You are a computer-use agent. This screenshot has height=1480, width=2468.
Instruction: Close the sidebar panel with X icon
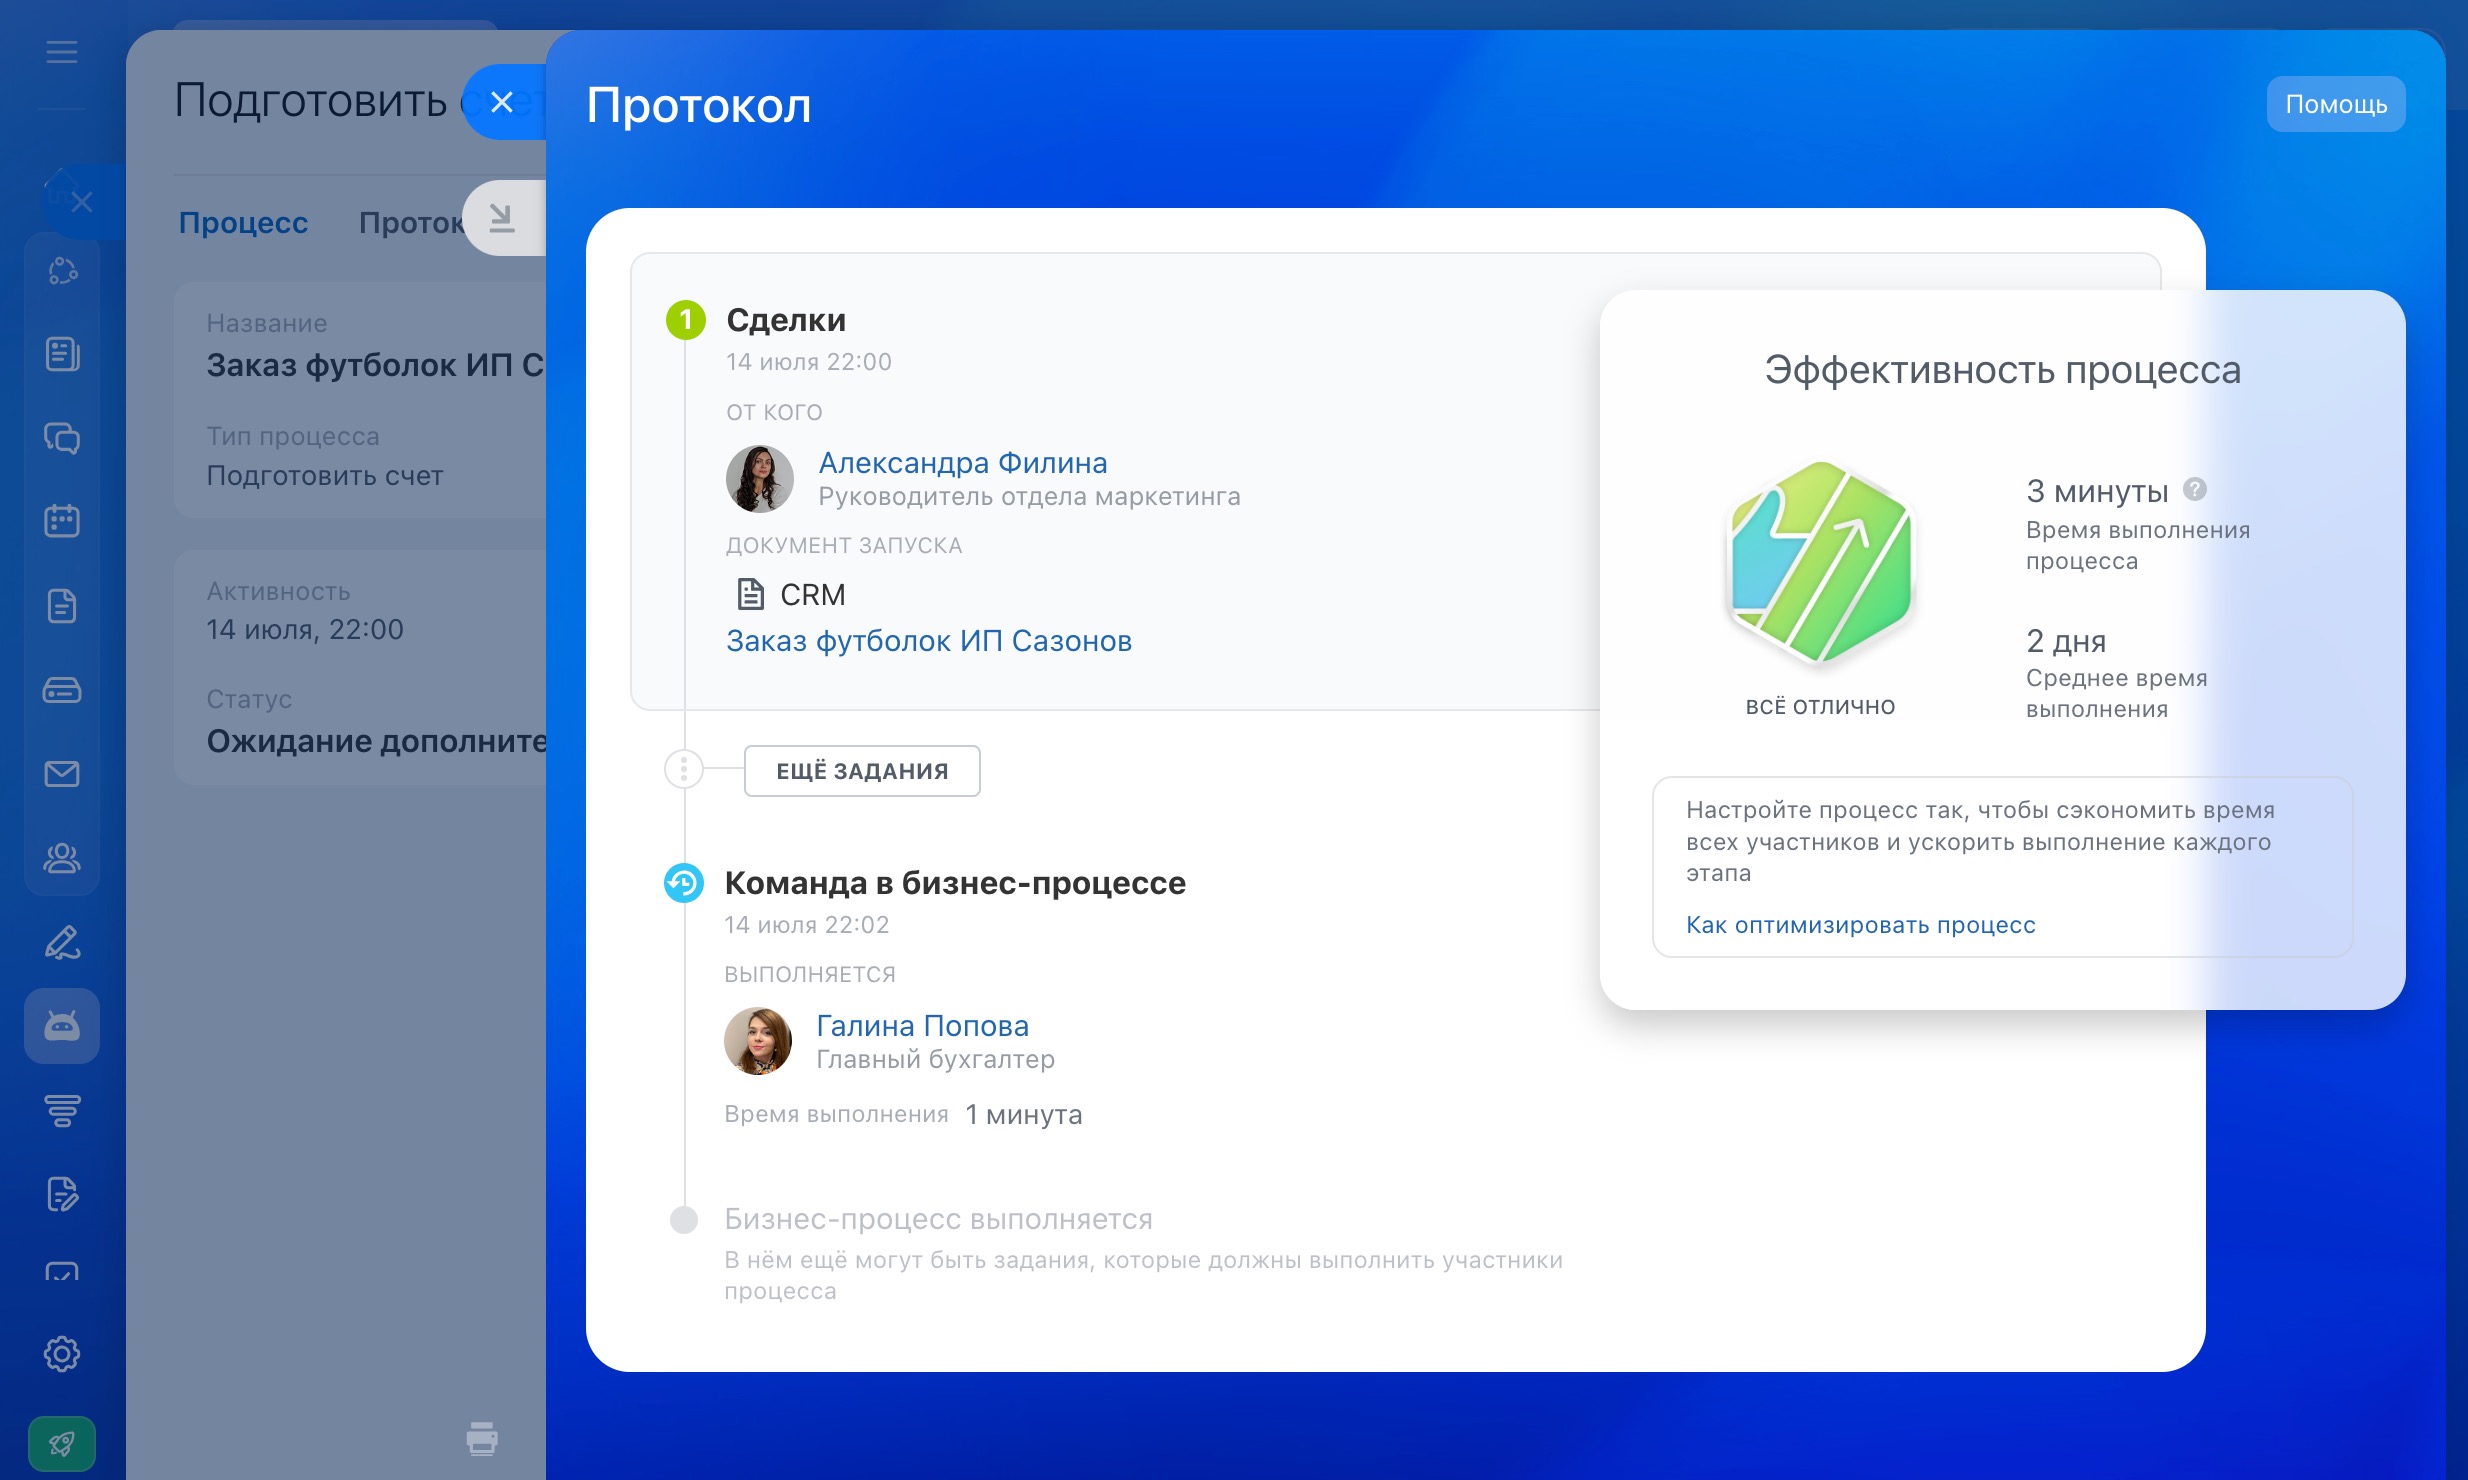(82, 202)
